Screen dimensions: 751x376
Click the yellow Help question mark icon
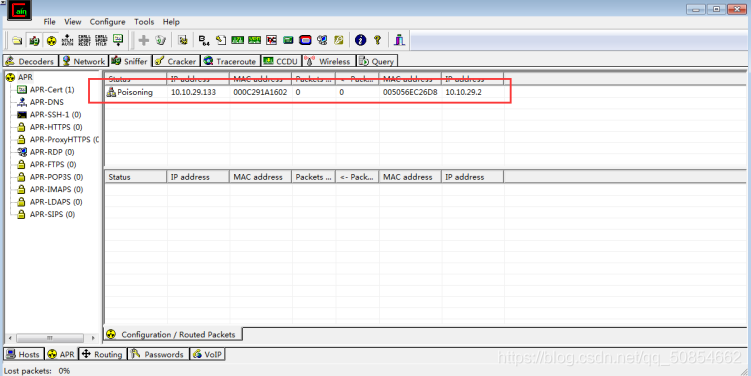point(377,40)
